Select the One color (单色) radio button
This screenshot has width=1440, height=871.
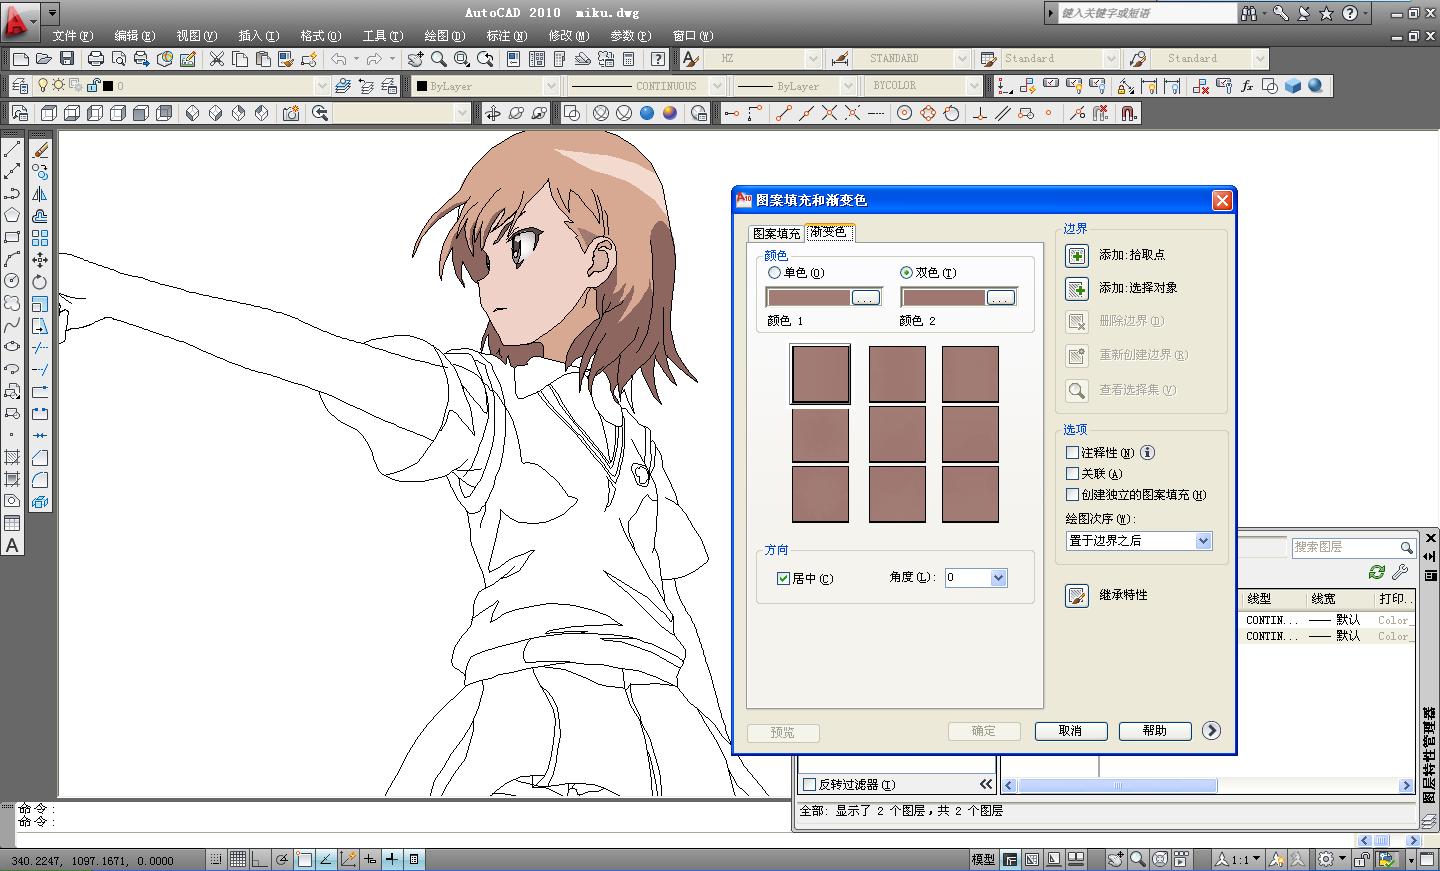[774, 273]
